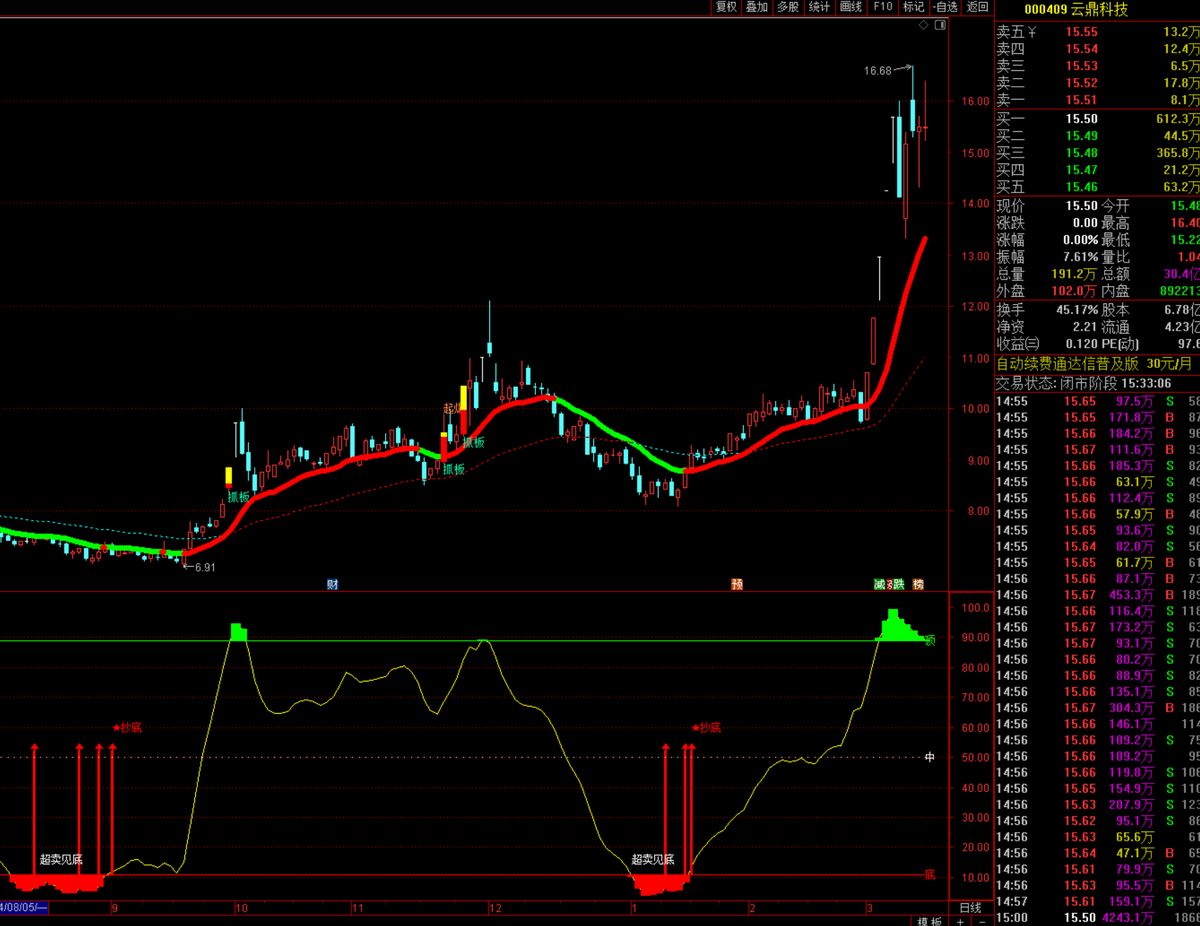Toggle the side panel layout icon
This screenshot has height=926, width=1200.
click(939, 25)
